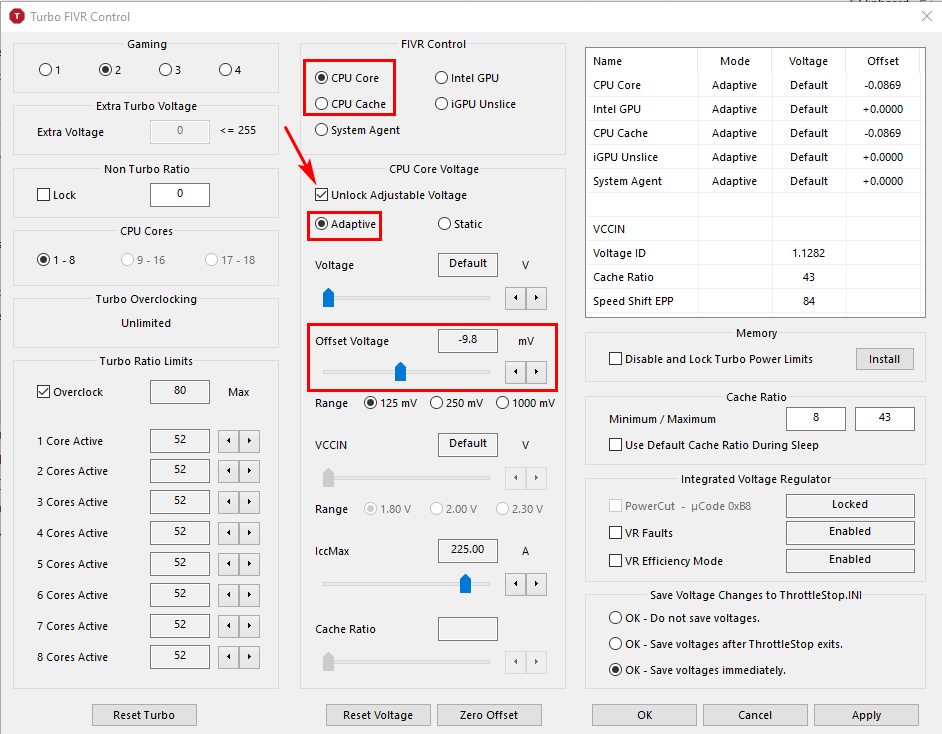Click the PowerCut Locked button
The image size is (942, 734).
coord(850,505)
